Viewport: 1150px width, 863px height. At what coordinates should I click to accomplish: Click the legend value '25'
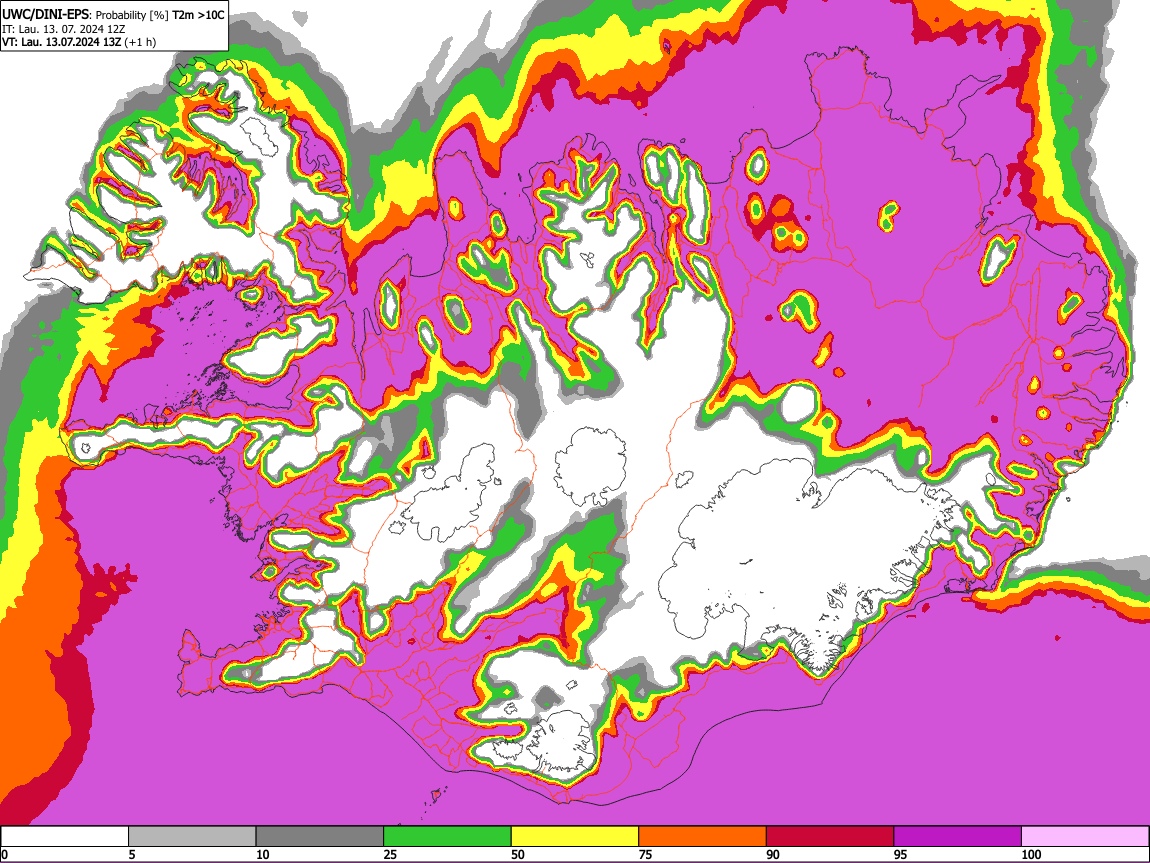pos(390,854)
